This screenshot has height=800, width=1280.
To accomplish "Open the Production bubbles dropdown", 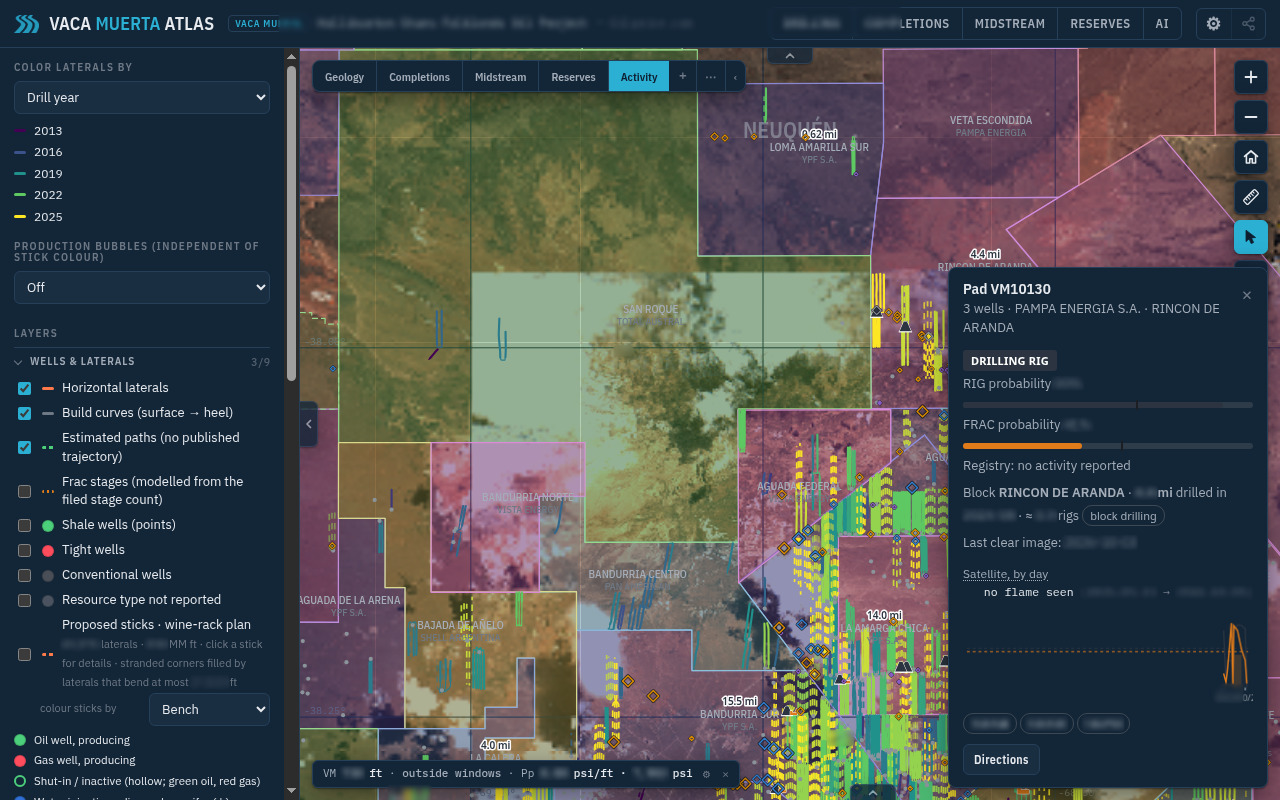I will click(142, 287).
